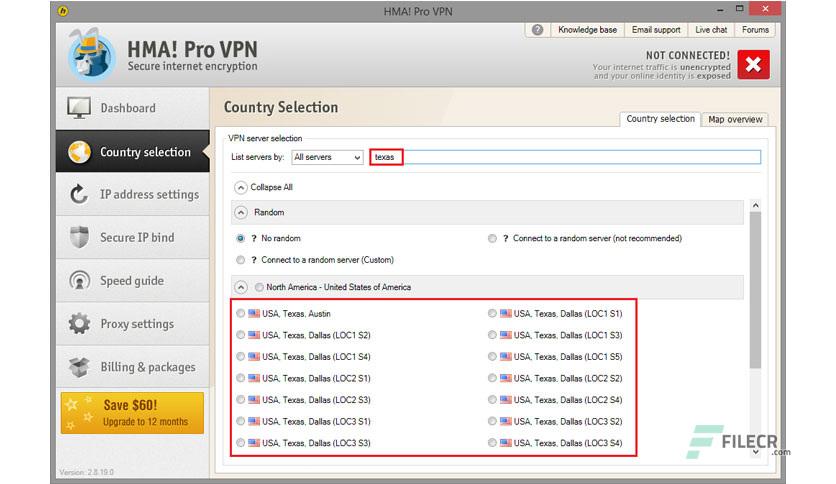Open Billing & packages panel
This screenshot has height=484, width=836.
[132, 367]
